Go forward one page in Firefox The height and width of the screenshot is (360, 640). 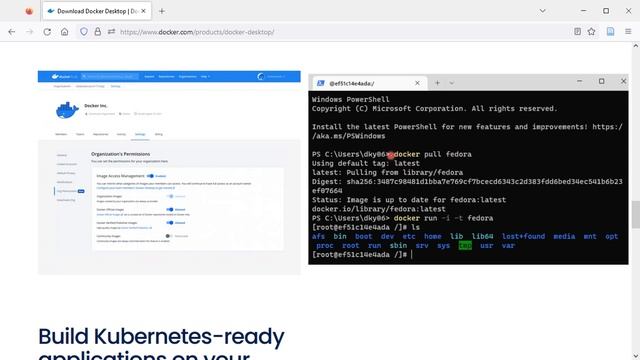click(29, 31)
